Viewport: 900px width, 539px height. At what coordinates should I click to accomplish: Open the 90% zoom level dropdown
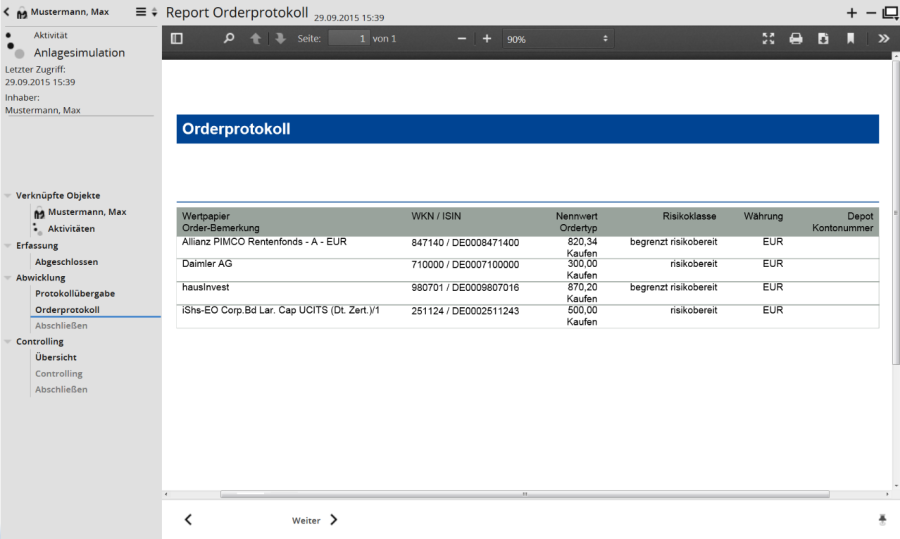556,39
